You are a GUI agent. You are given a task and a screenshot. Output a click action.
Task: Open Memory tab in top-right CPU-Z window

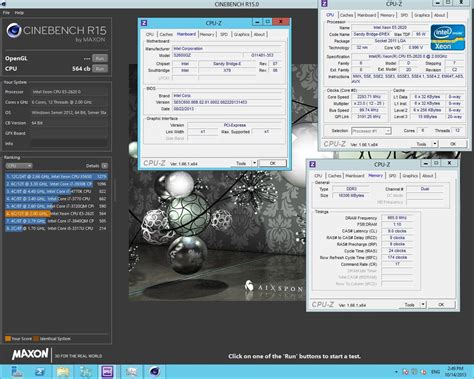click(x=387, y=15)
